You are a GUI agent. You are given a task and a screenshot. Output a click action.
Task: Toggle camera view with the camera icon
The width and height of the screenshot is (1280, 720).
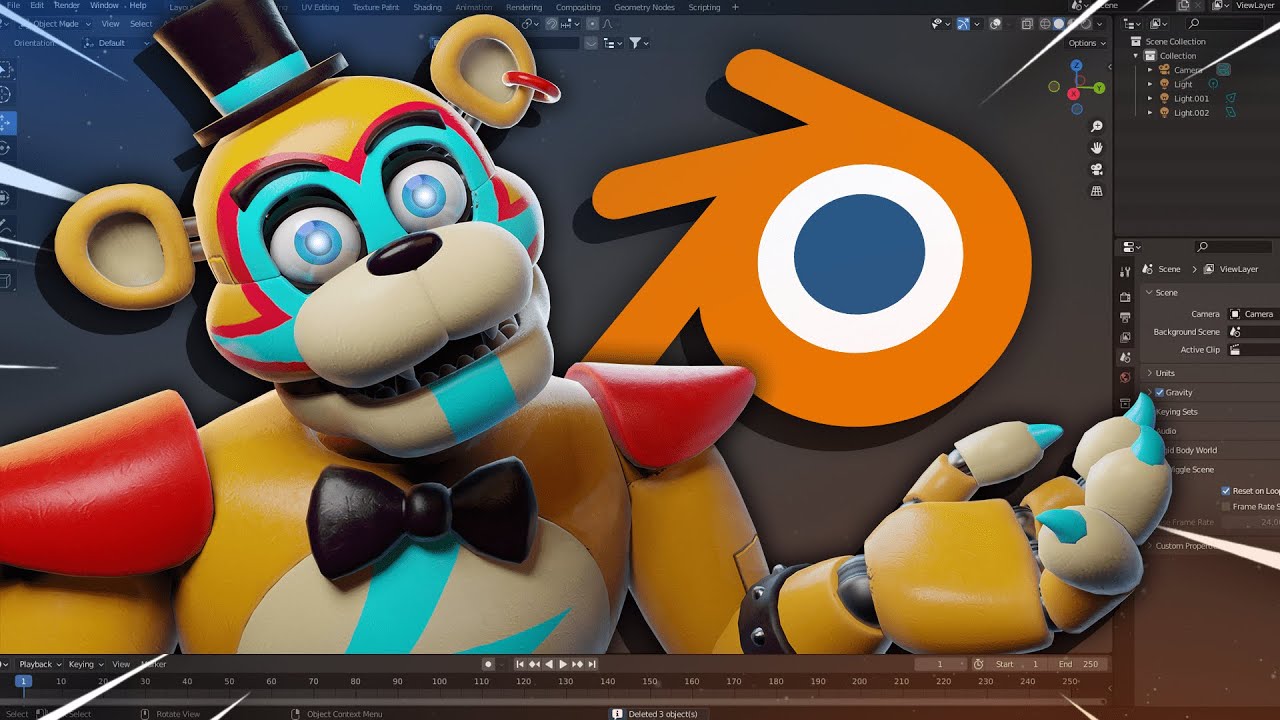tap(1096, 169)
